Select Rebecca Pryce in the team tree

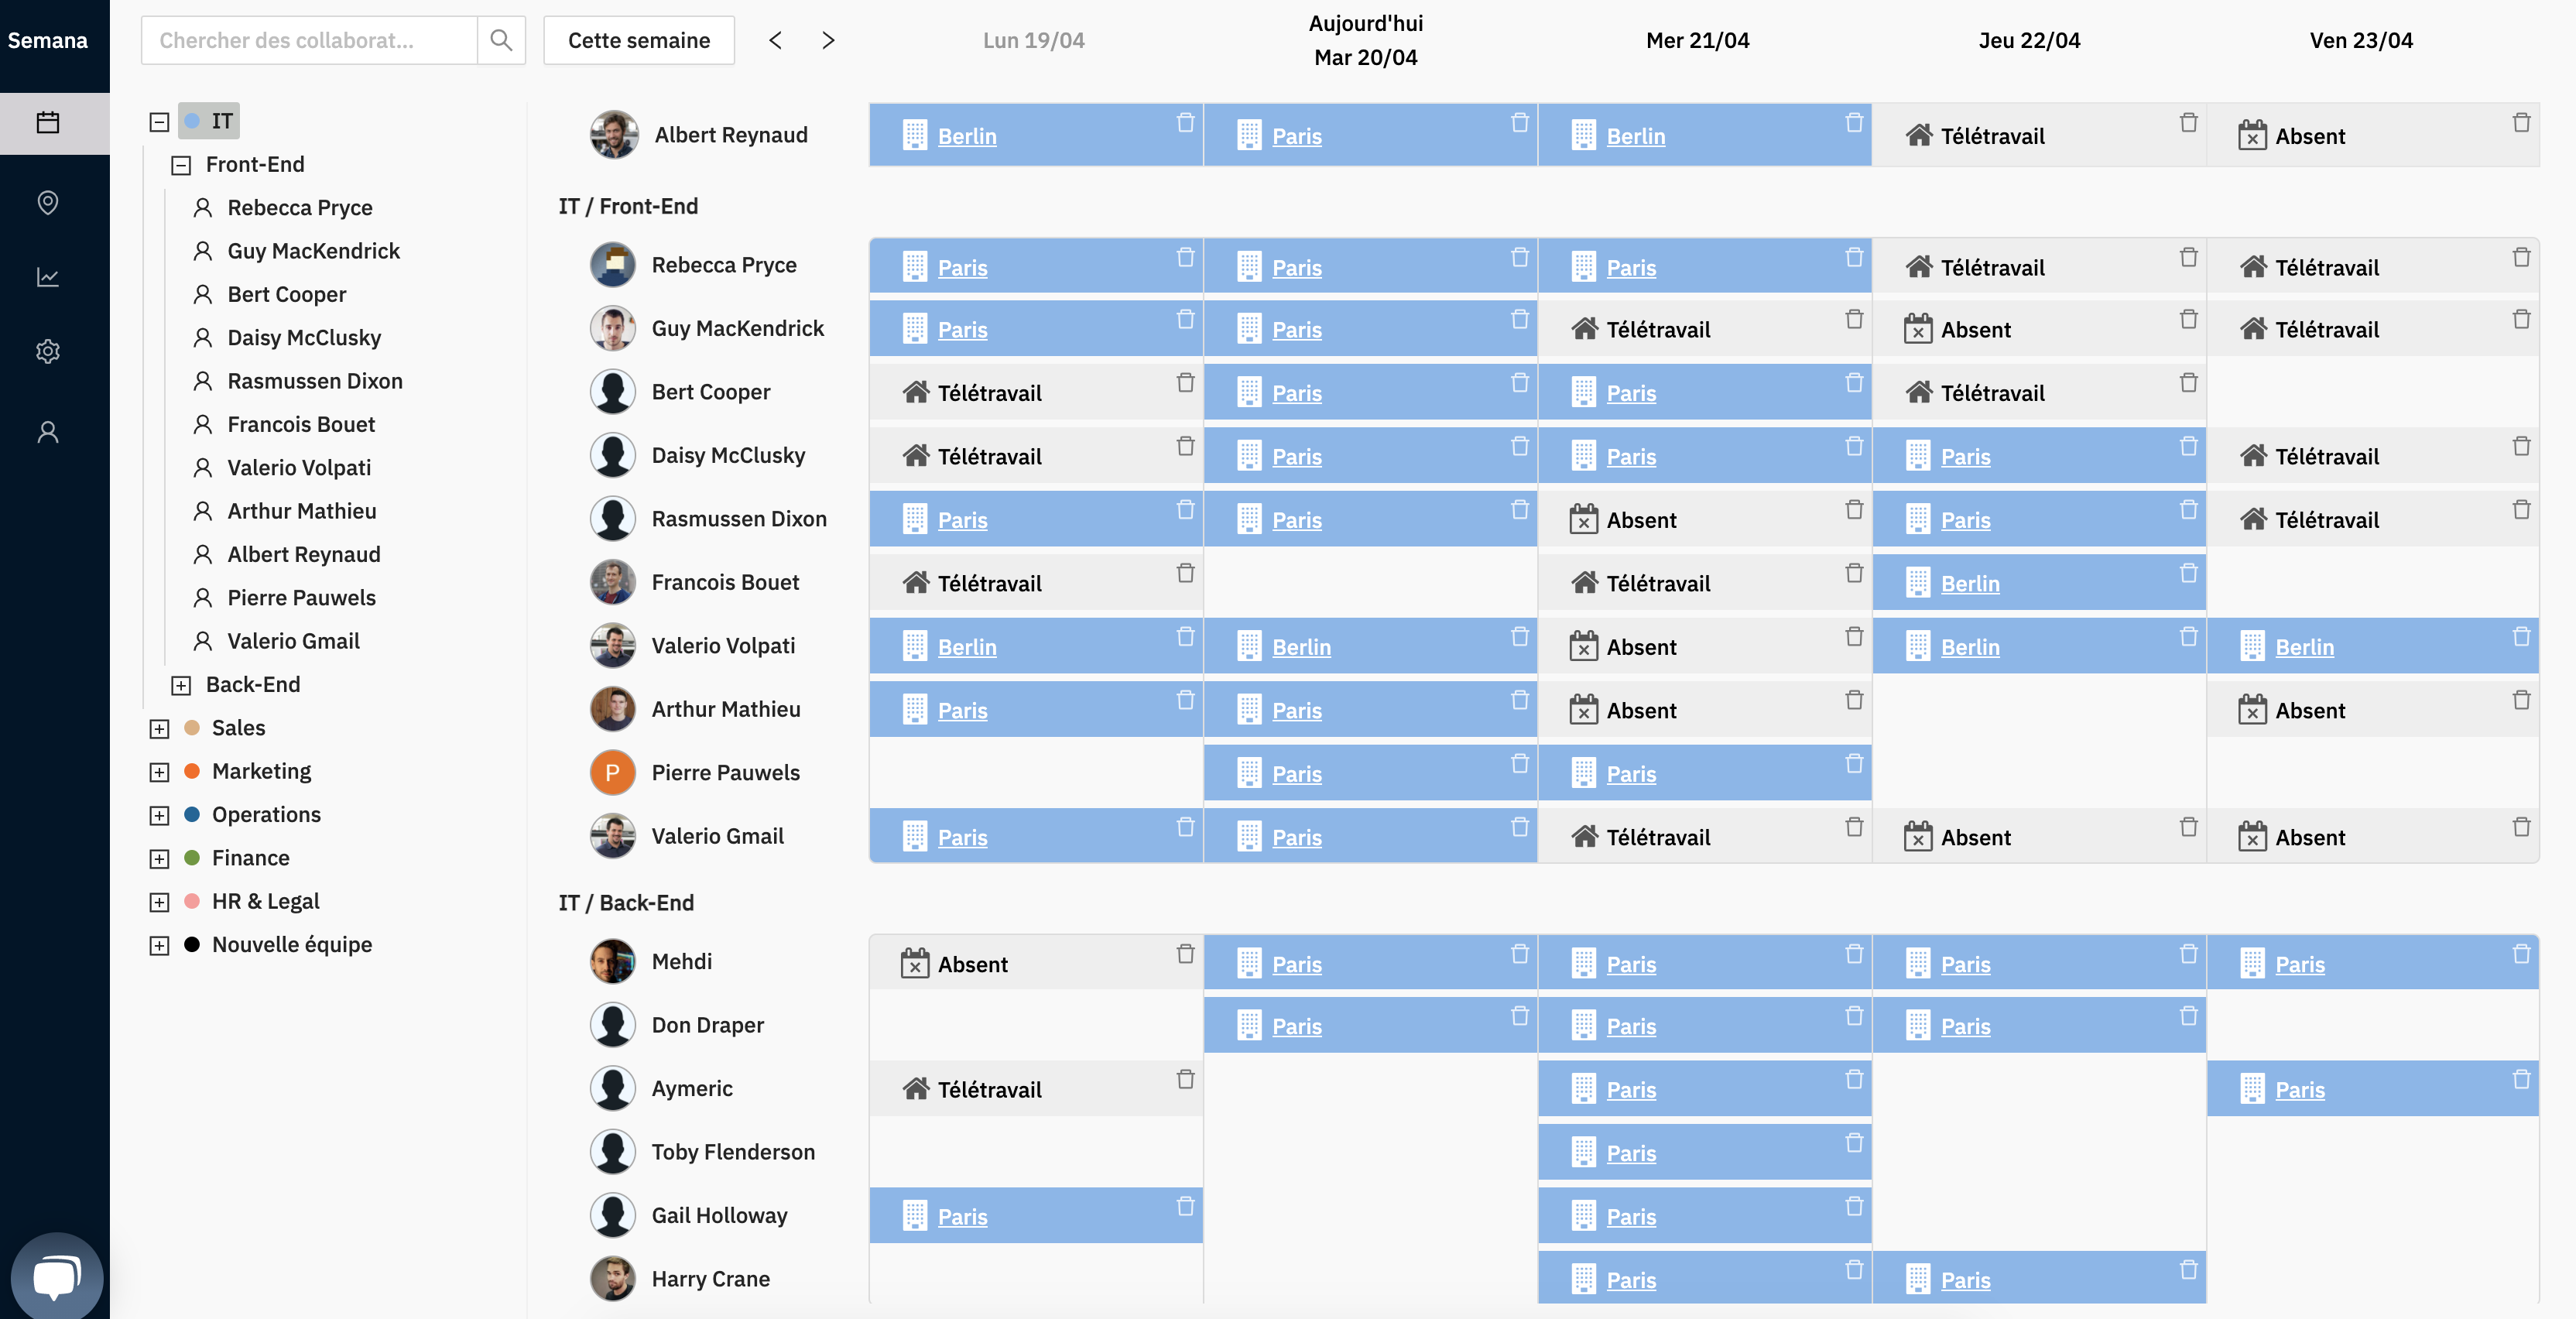click(299, 208)
